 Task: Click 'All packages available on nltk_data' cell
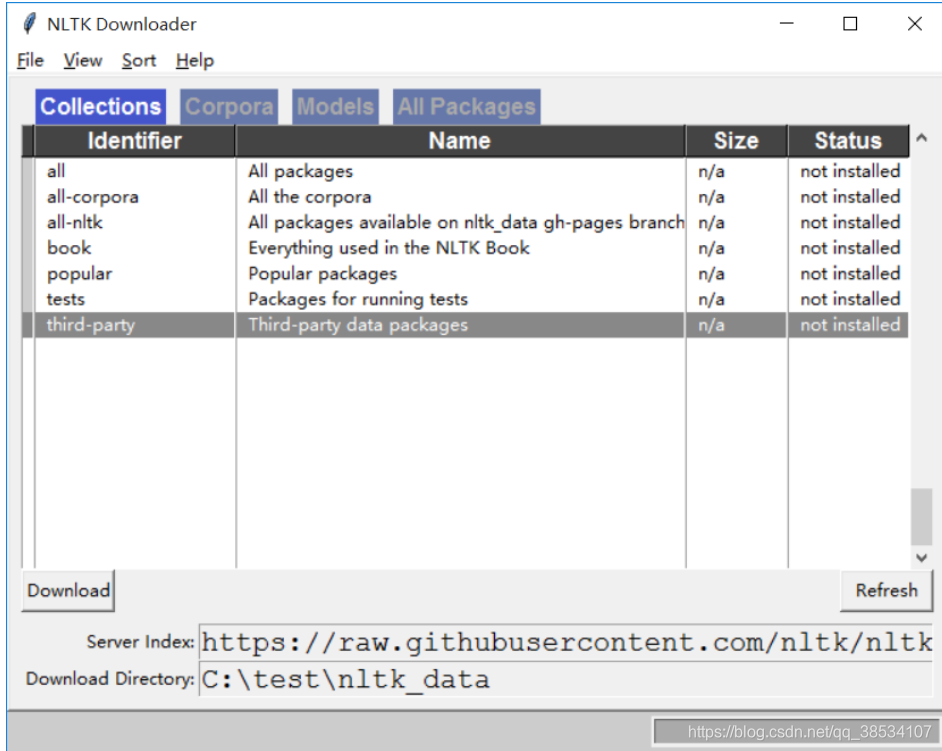tap(466, 223)
